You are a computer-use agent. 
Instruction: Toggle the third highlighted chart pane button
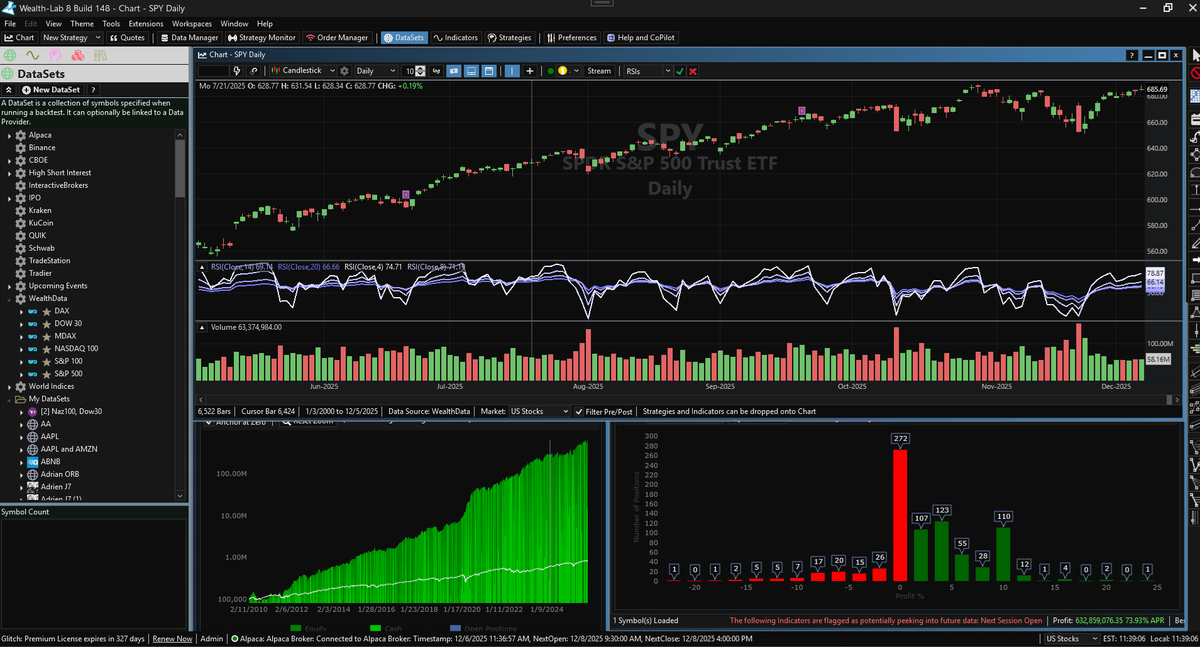[489, 71]
